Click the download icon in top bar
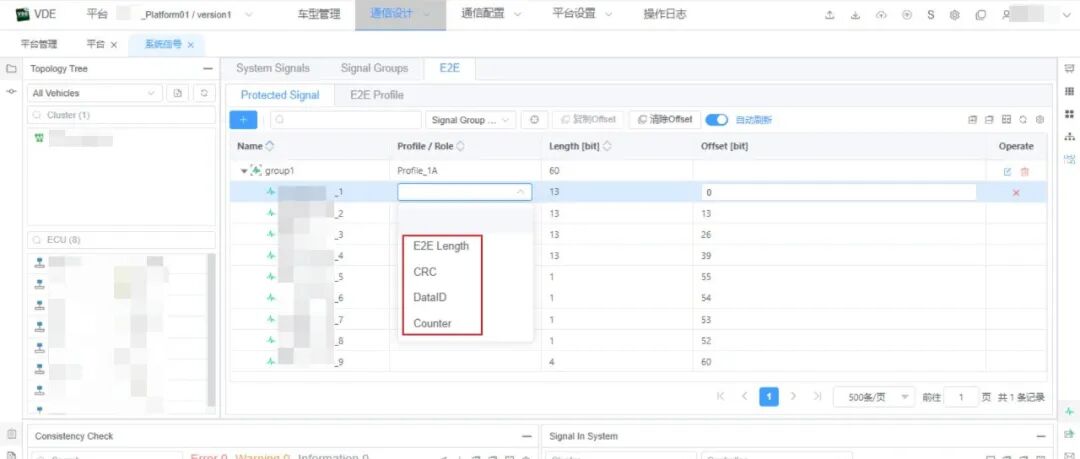The image size is (1080, 459). [x=855, y=15]
